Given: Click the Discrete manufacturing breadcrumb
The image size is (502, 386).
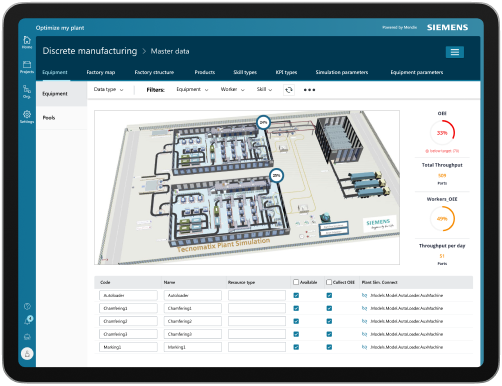Looking at the screenshot, I should click(x=90, y=51).
